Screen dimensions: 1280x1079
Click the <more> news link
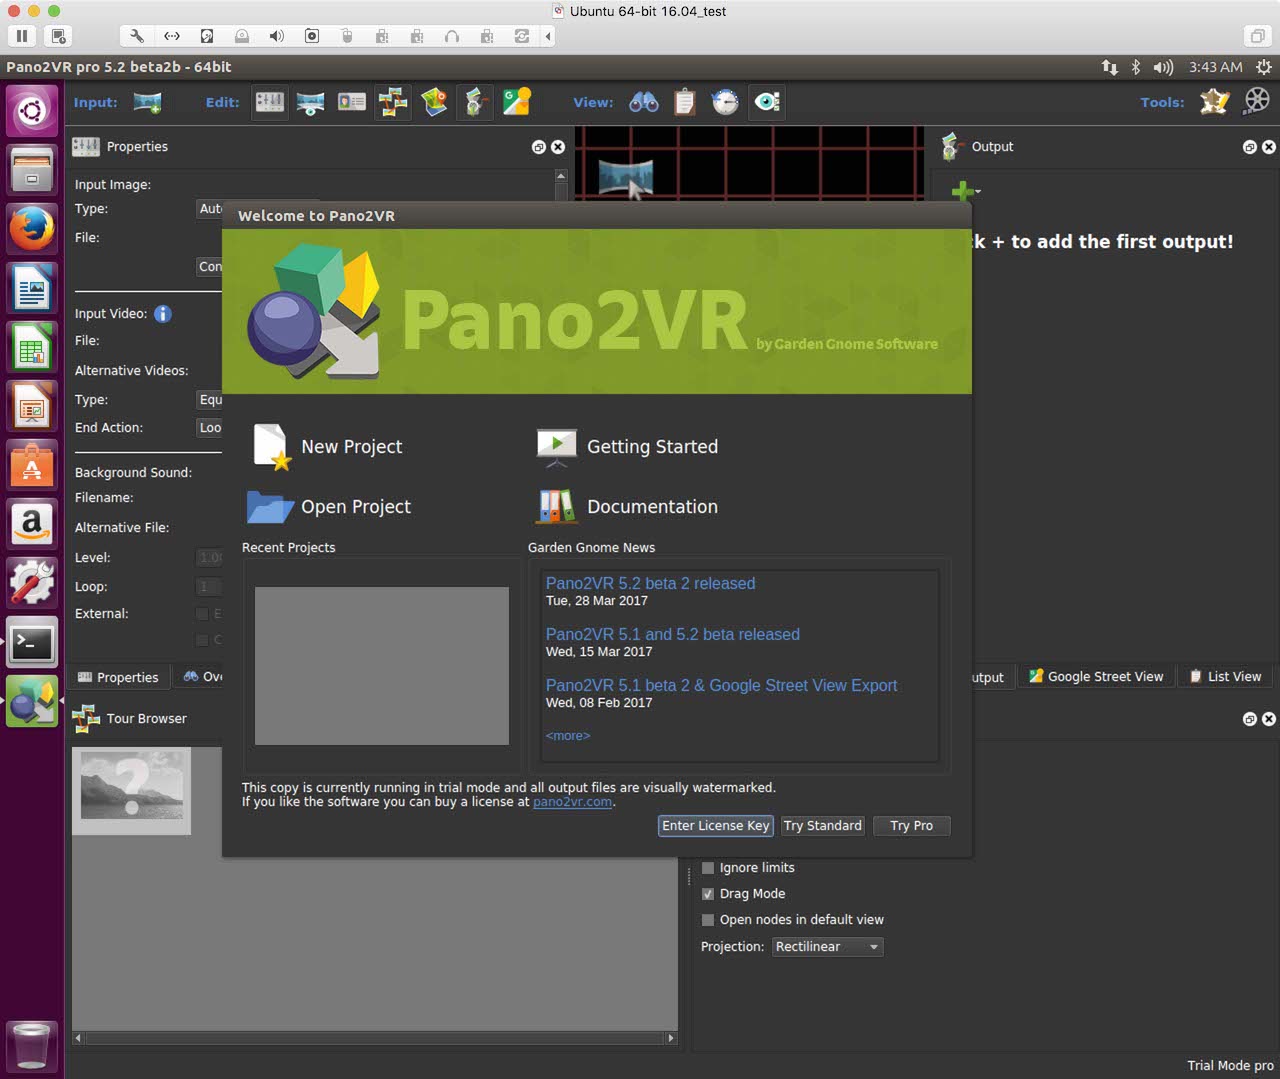coord(568,736)
